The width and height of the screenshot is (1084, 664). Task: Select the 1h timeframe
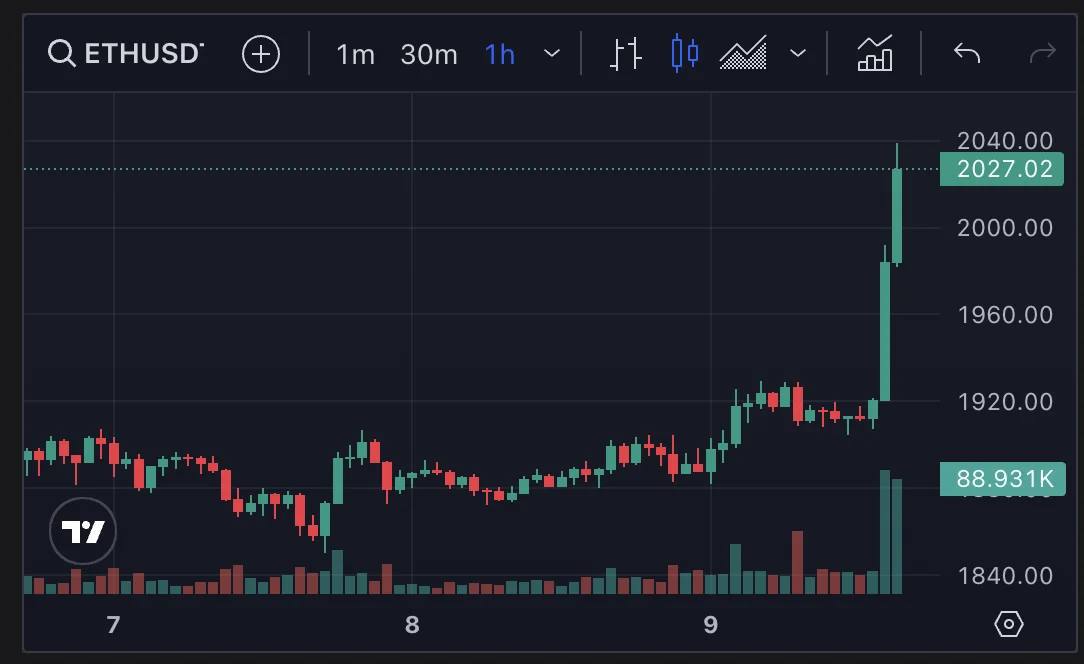(x=499, y=53)
